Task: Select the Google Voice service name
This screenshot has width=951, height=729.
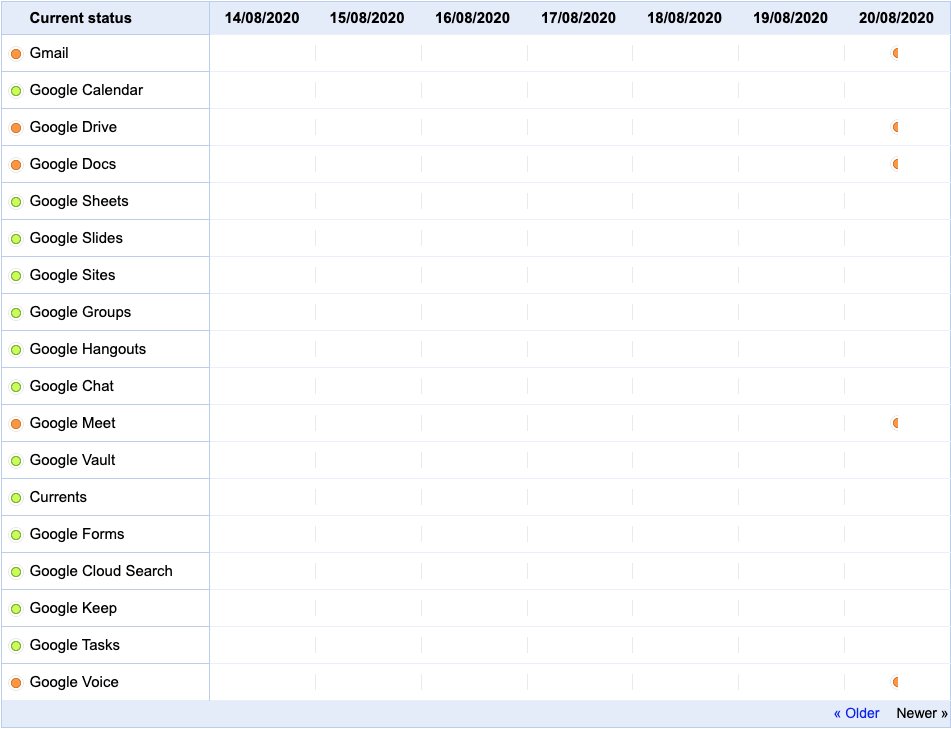Action: click(74, 682)
